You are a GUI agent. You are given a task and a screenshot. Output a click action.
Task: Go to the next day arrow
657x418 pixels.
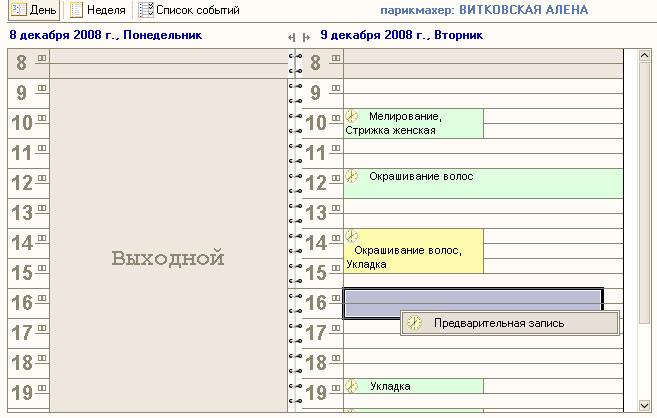[x=306, y=37]
